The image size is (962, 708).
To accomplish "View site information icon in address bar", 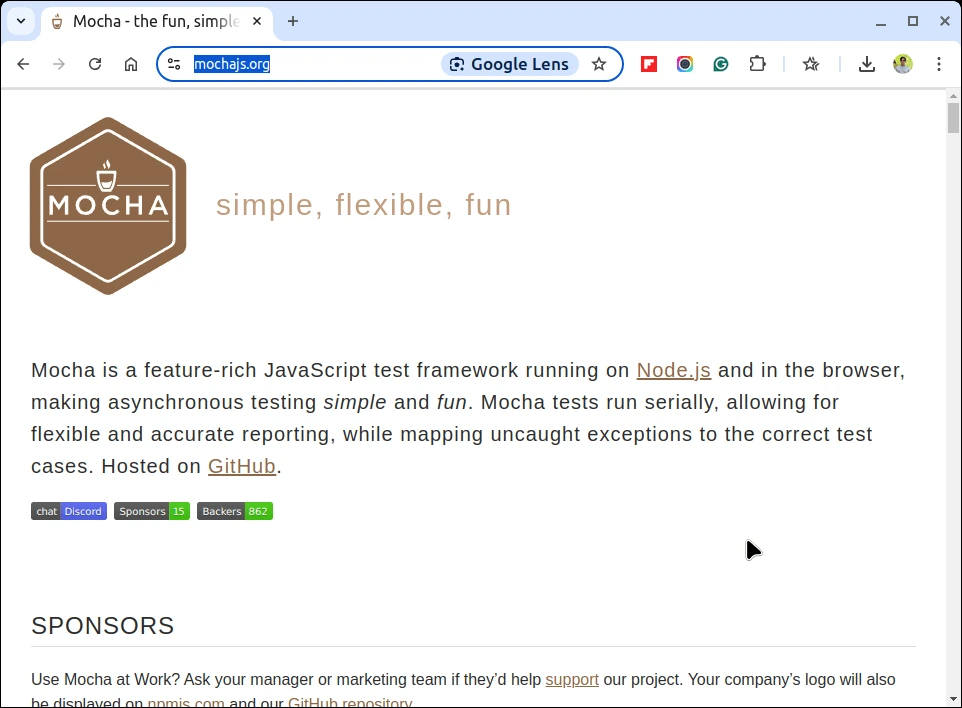I will (x=174, y=64).
